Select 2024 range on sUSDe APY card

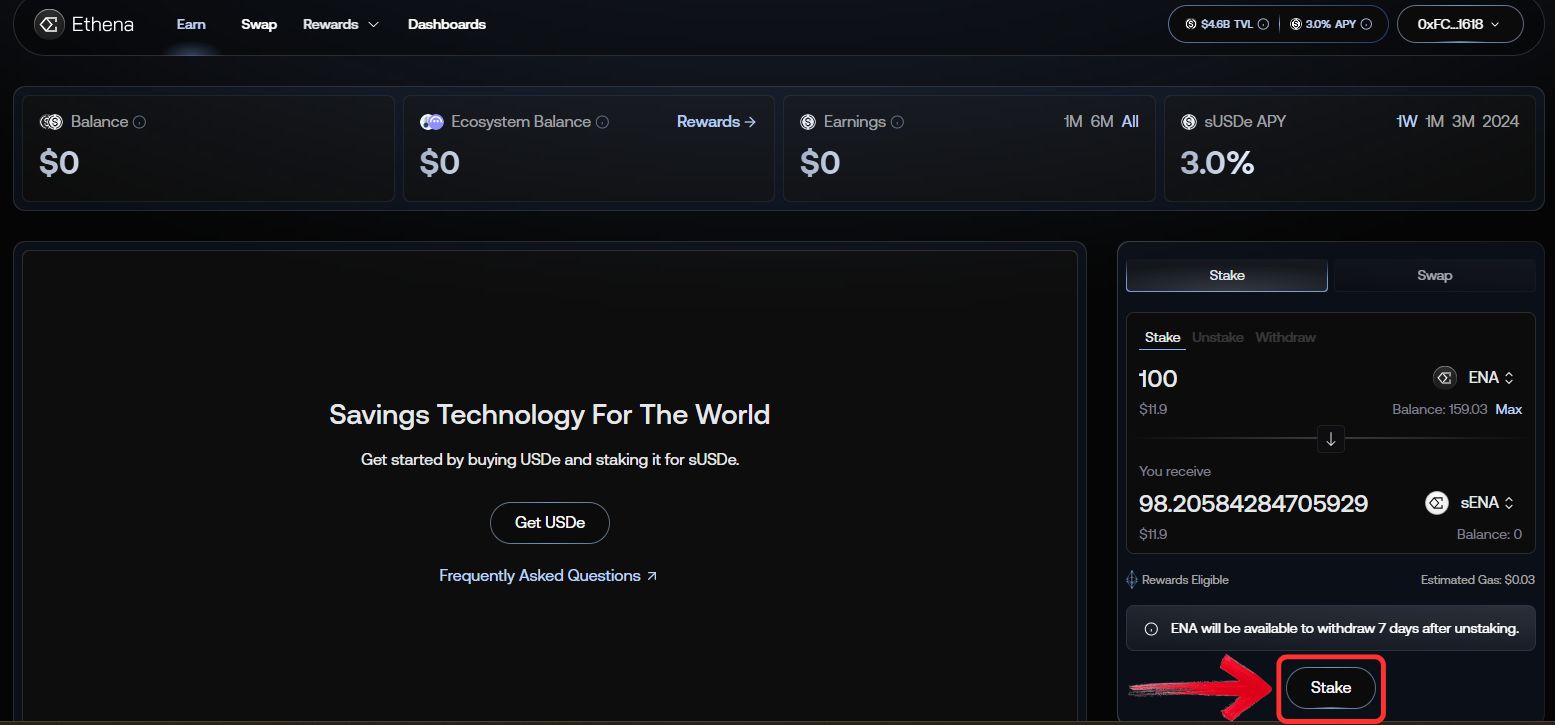pyautogui.click(x=1501, y=122)
